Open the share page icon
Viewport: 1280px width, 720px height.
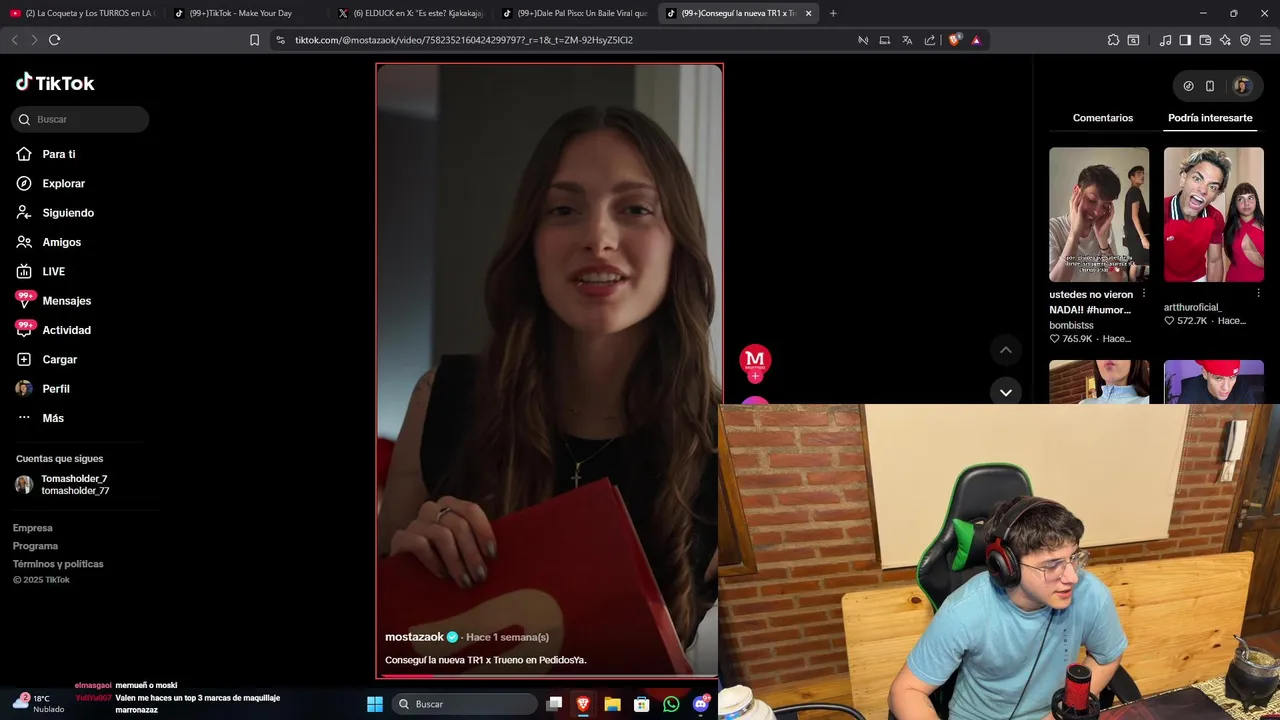pyautogui.click(x=930, y=40)
